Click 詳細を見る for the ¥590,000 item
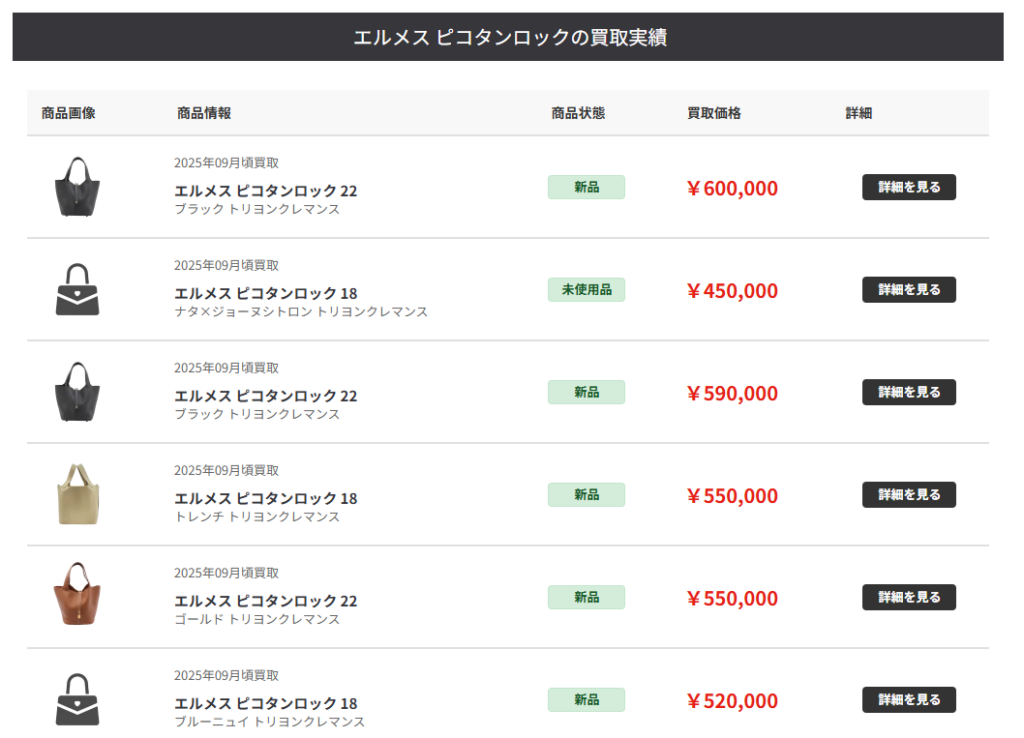Screen dimensions: 1024x738 coord(908,393)
